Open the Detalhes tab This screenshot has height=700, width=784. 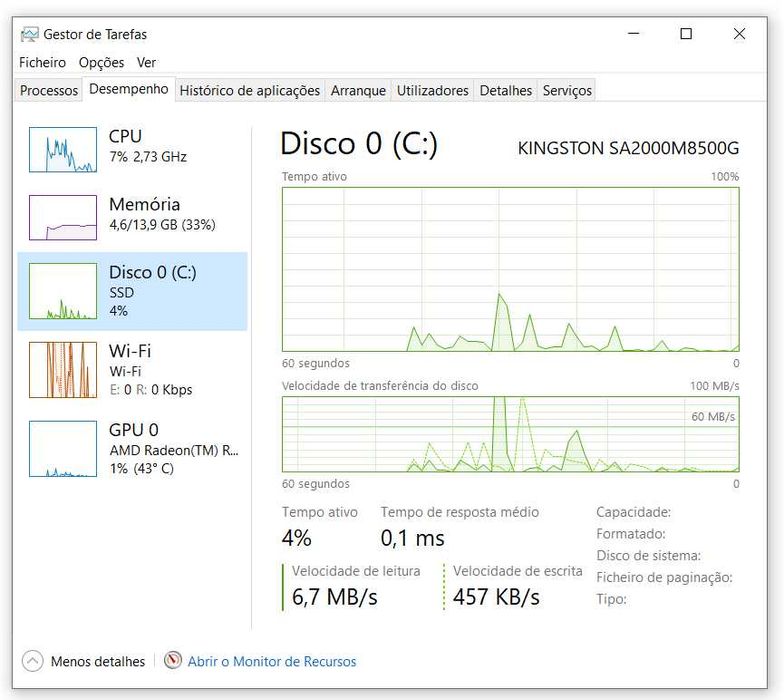coord(506,90)
